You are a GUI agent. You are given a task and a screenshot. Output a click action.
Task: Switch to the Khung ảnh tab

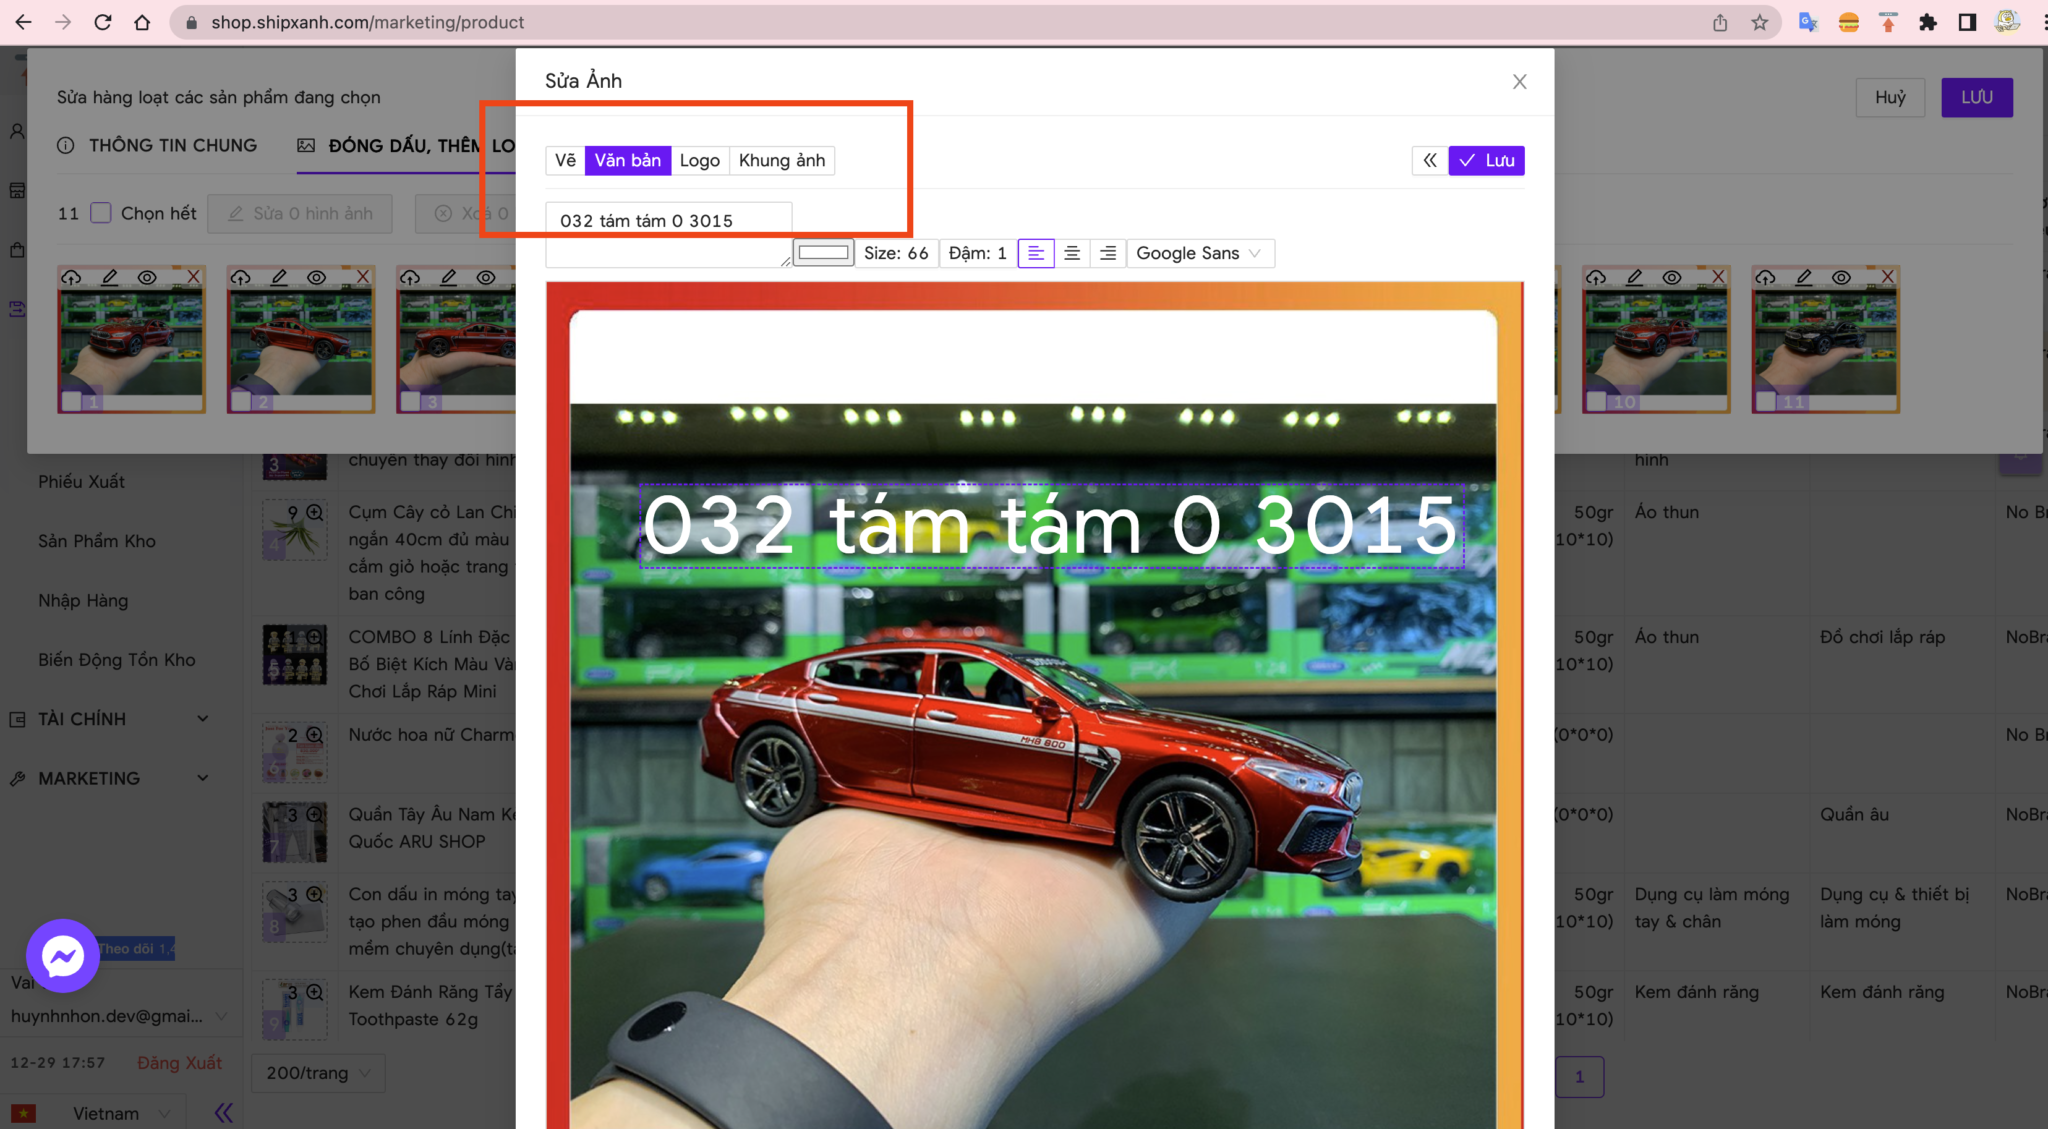[782, 160]
